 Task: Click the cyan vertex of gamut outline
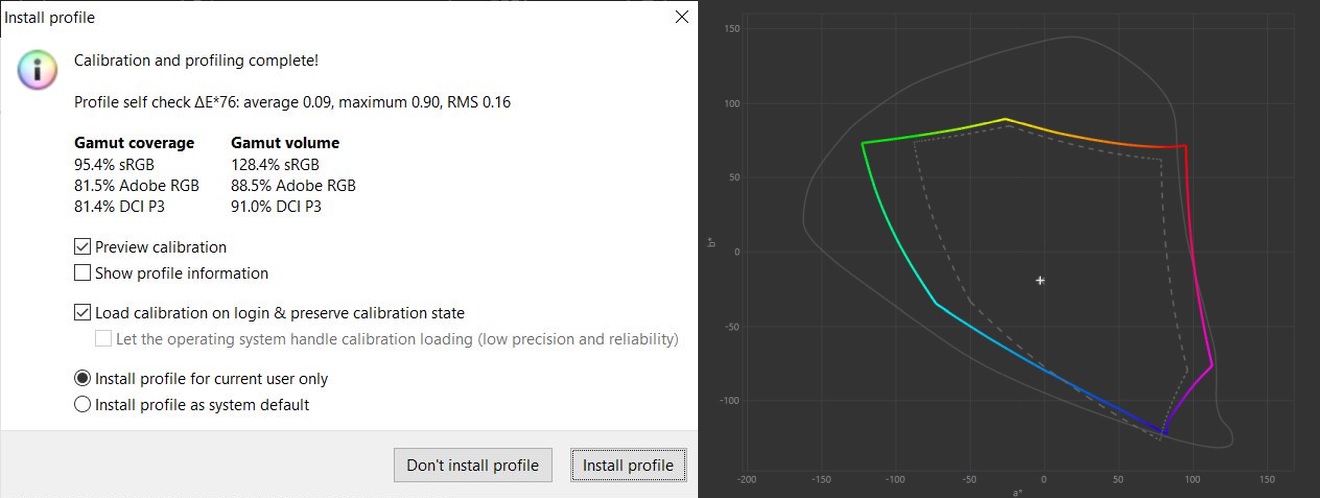coord(936,303)
